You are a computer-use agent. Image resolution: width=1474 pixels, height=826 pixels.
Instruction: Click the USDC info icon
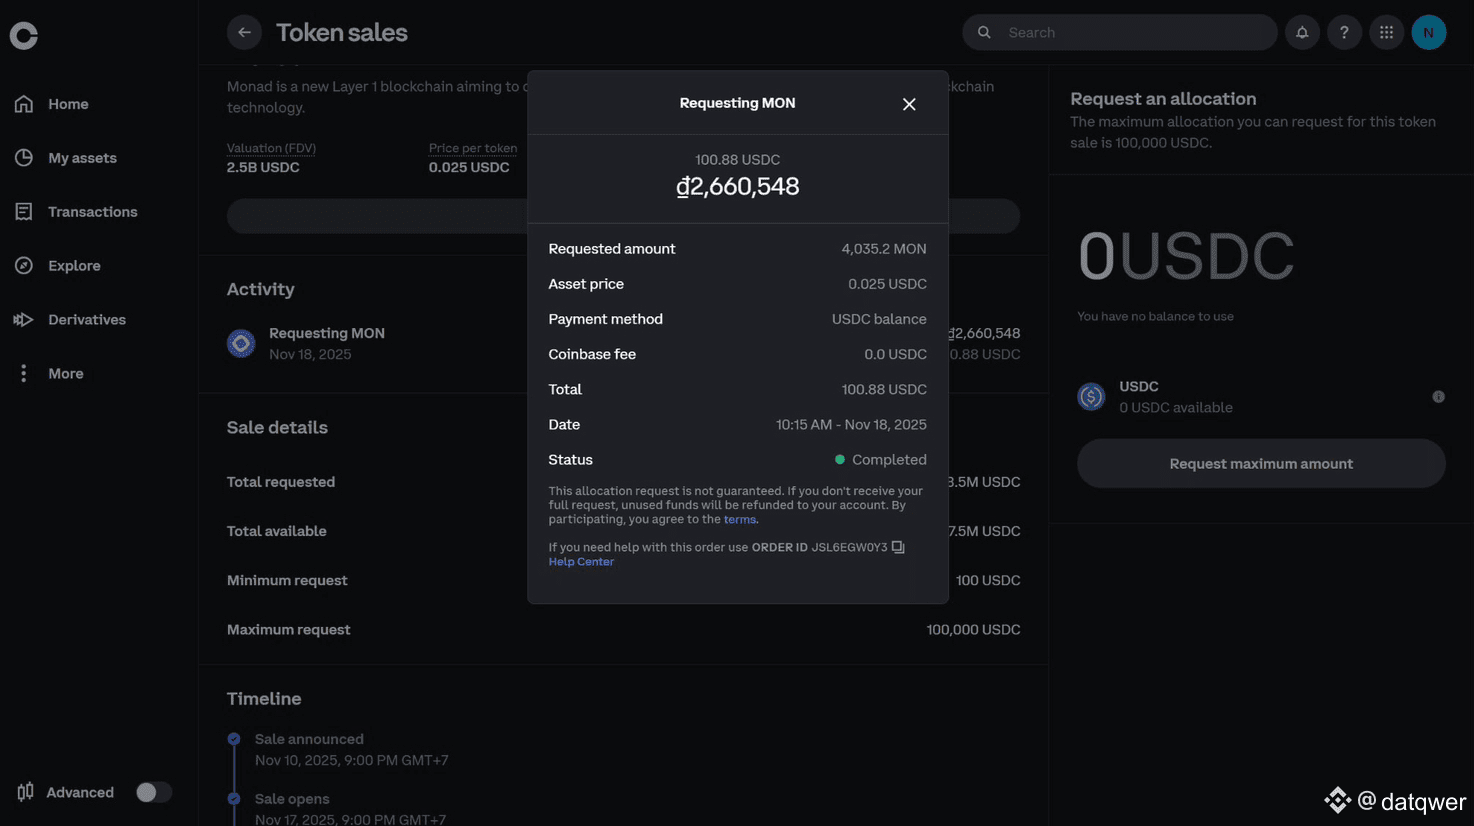pyautogui.click(x=1438, y=397)
